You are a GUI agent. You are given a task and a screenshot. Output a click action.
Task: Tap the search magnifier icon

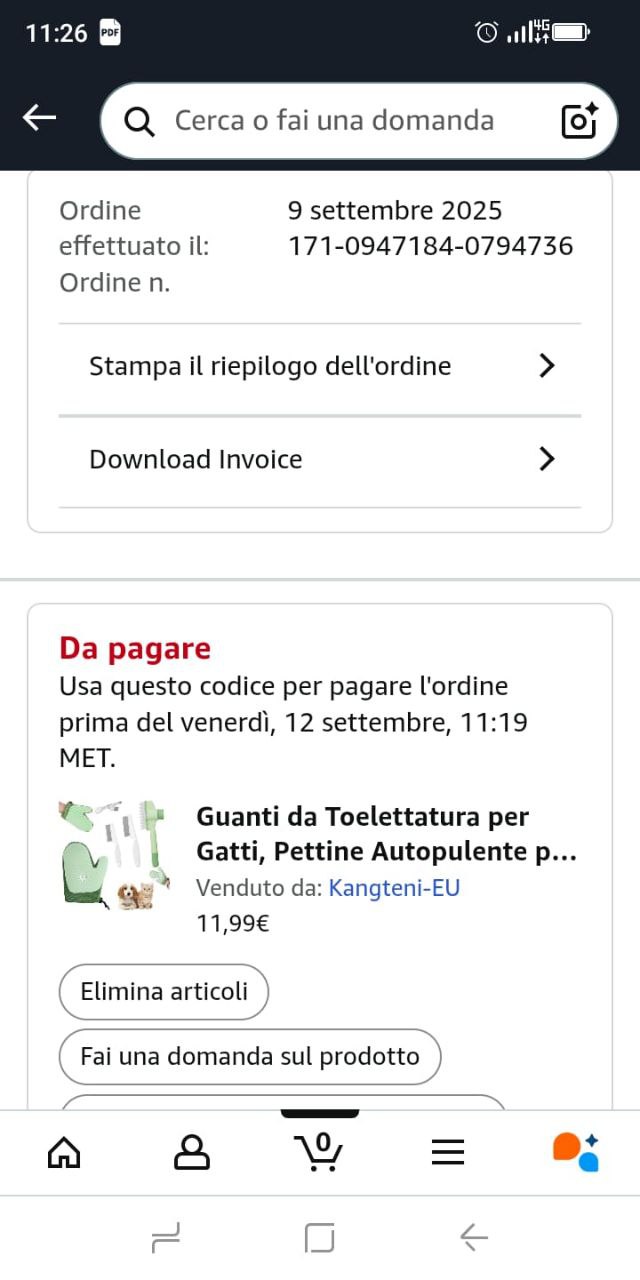(x=140, y=122)
